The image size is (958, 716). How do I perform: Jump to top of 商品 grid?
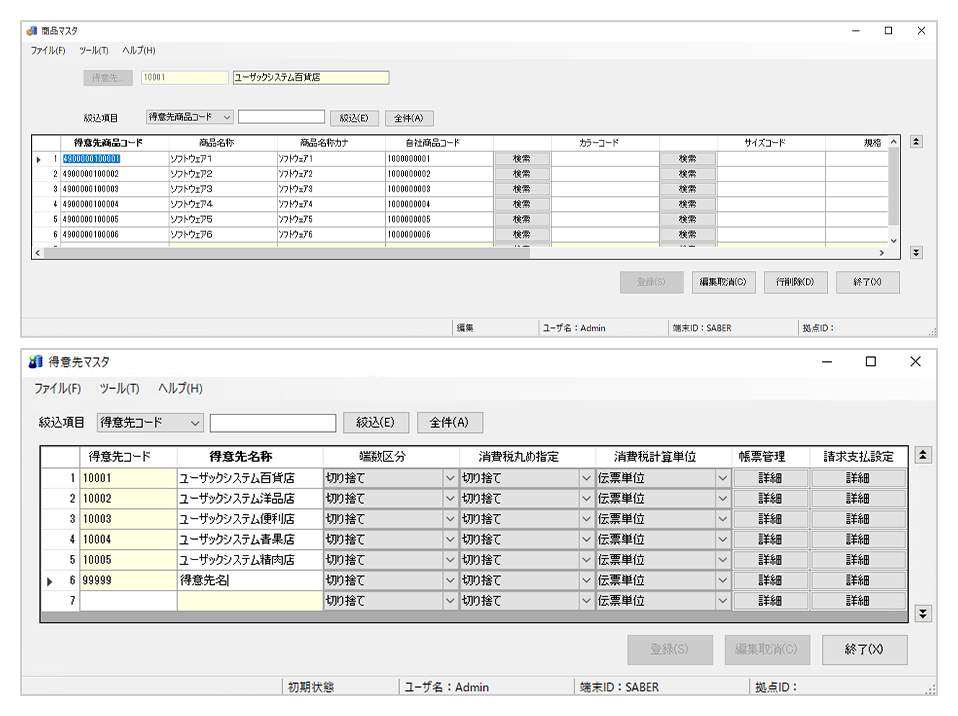[x=915, y=143]
